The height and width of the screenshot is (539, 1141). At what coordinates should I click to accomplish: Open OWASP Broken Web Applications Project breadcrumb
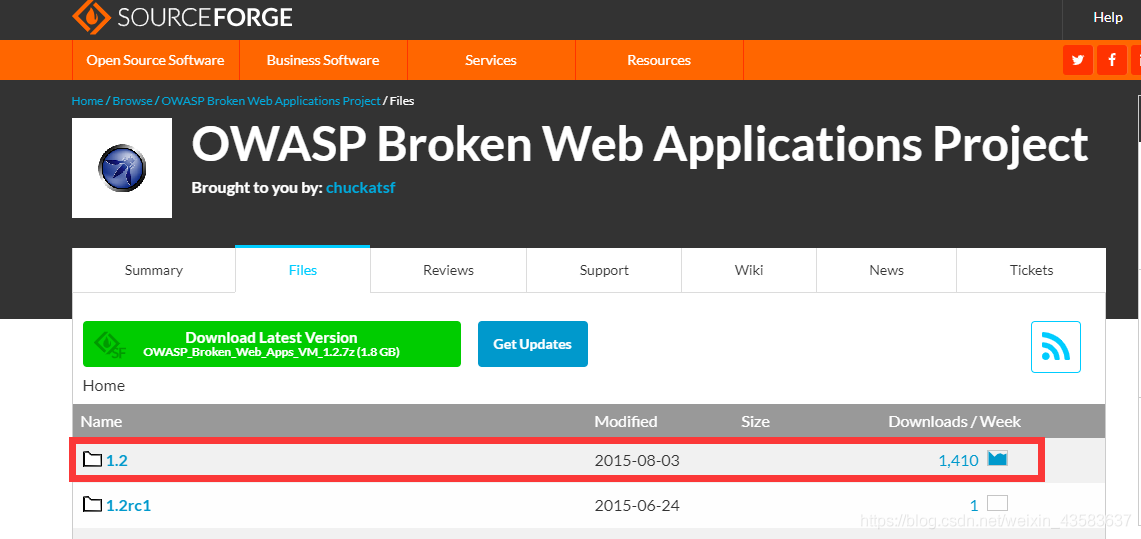[271, 100]
